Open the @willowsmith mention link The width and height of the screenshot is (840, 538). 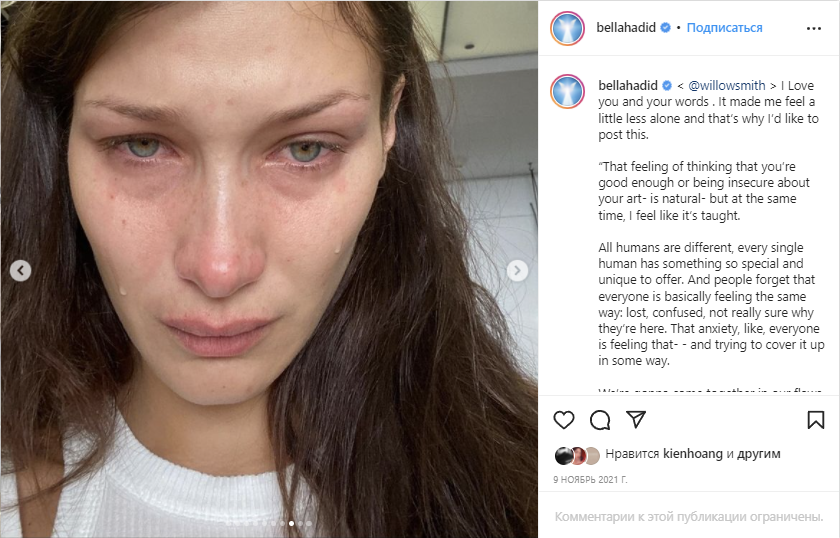click(726, 86)
